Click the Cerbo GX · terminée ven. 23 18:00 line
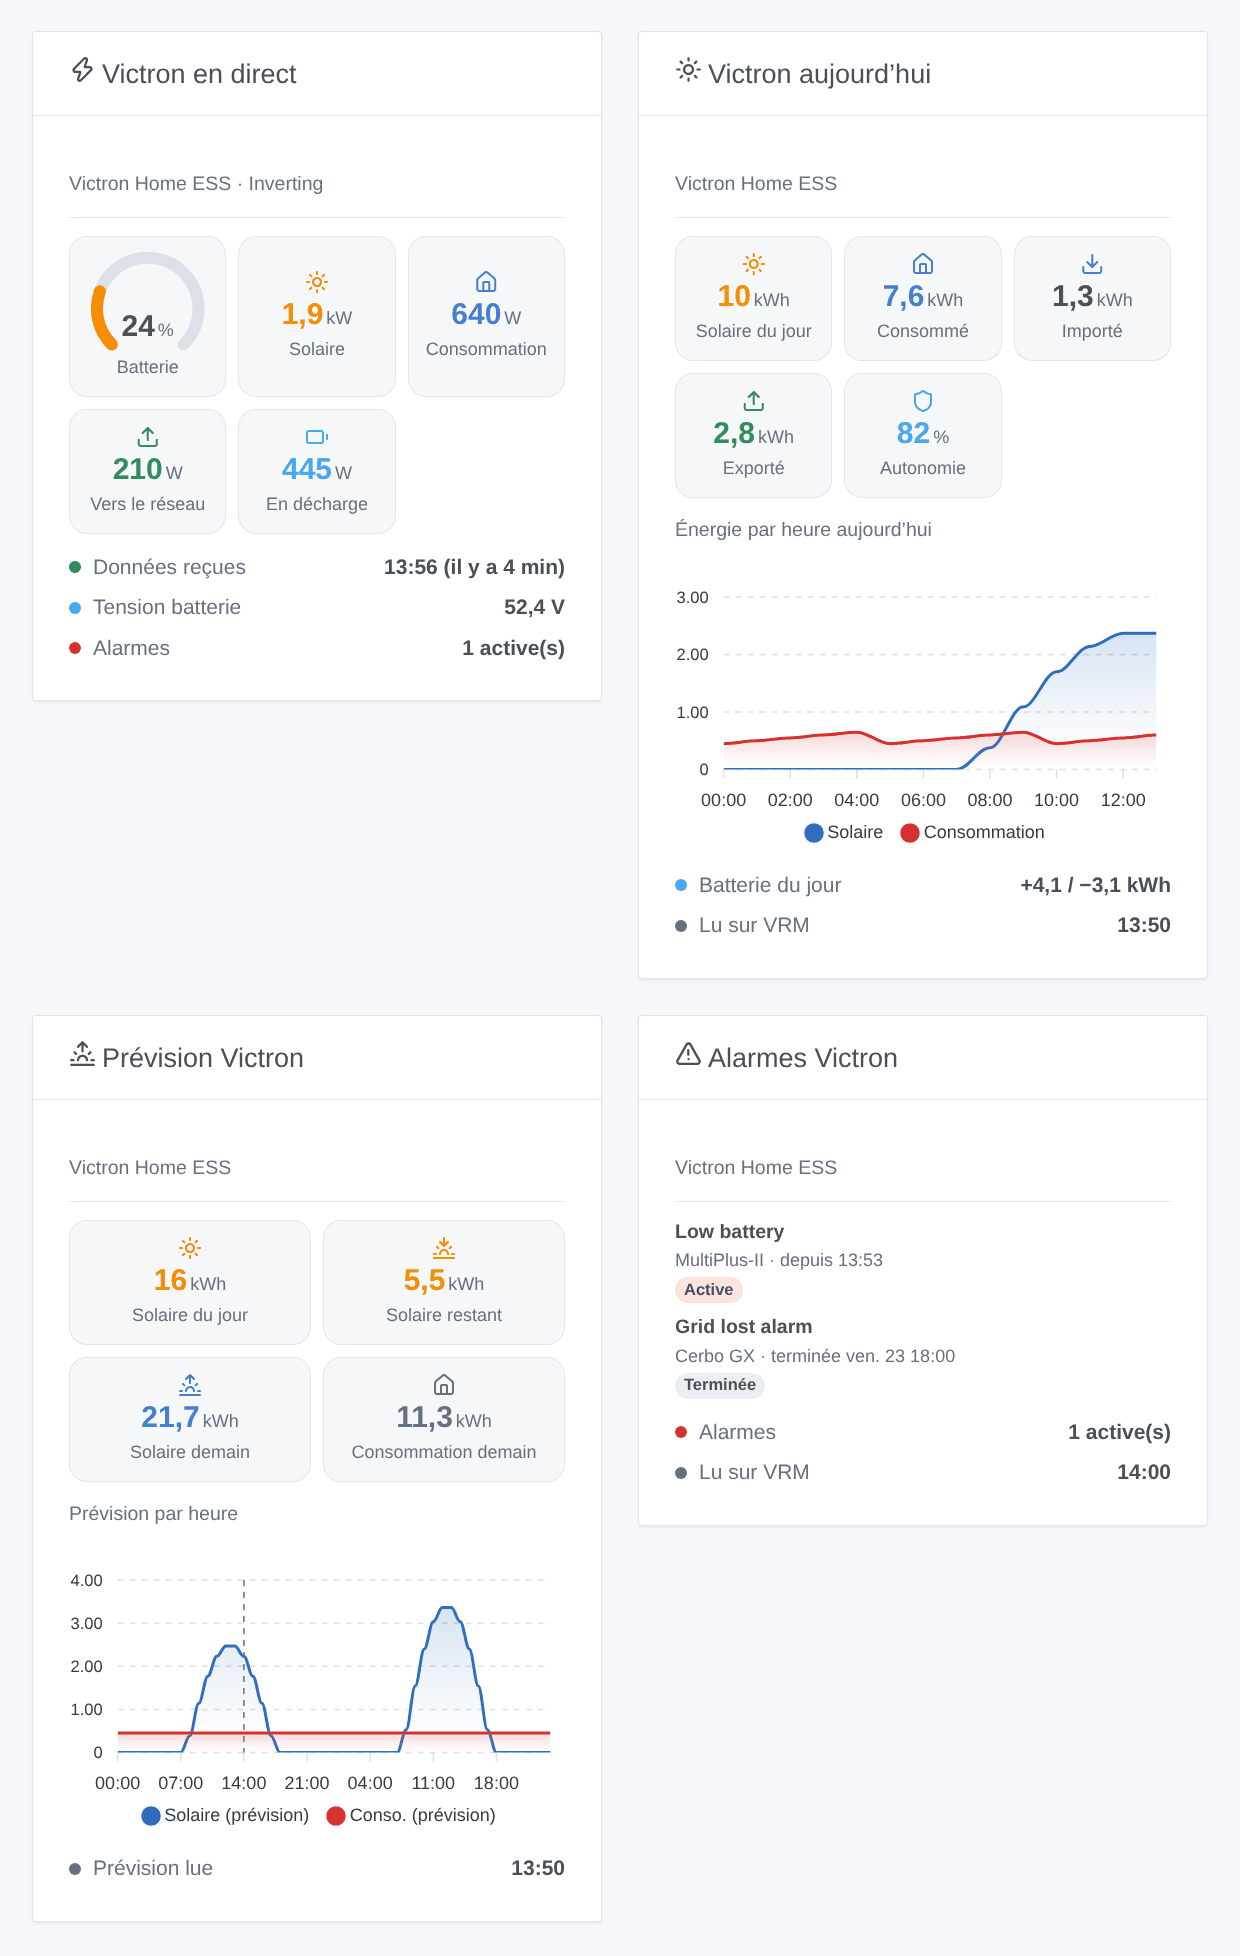 pyautogui.click(x=815, y=1356)
